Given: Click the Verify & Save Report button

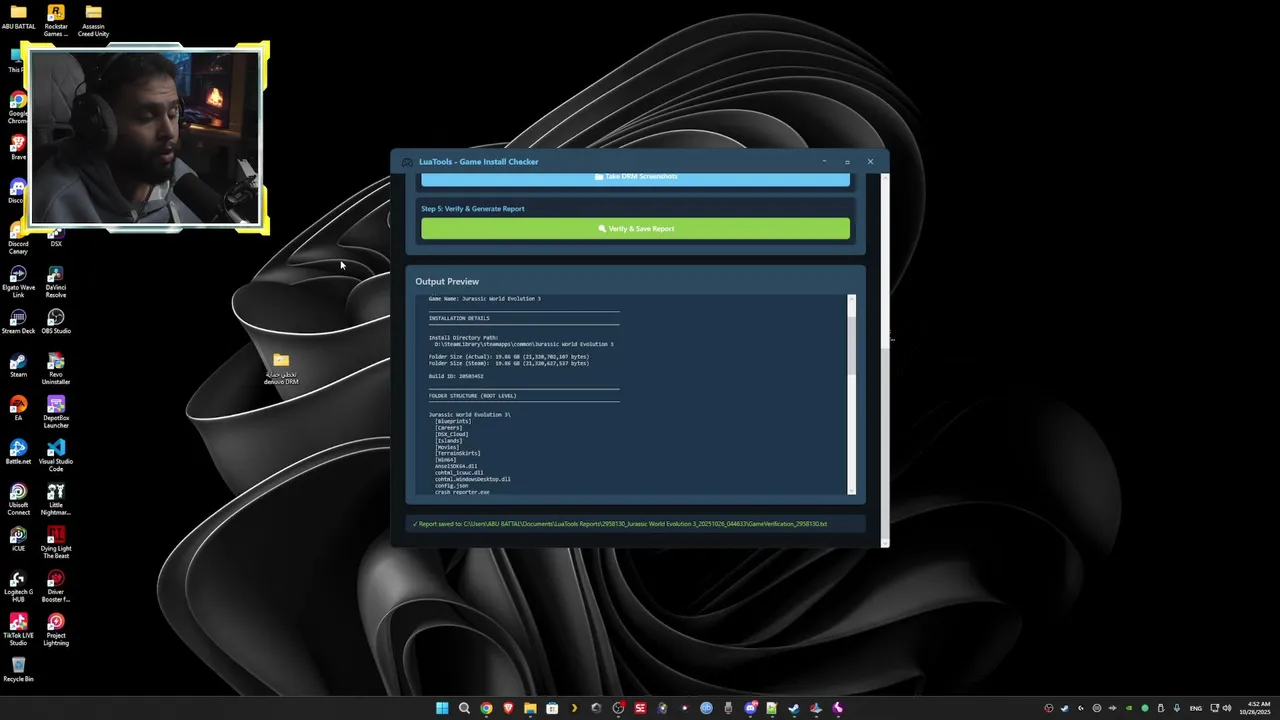Looking at the screenshot, I should click(635, 229).
